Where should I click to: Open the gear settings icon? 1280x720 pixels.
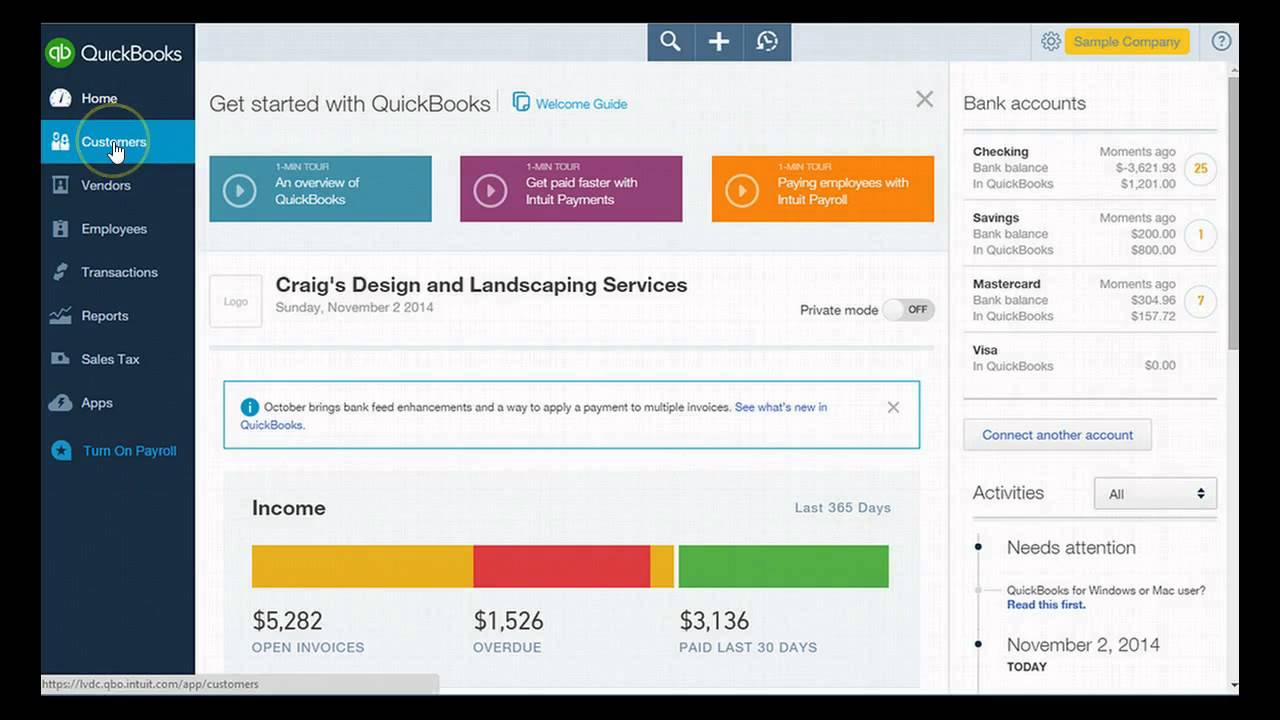[x=1050, y=42]
